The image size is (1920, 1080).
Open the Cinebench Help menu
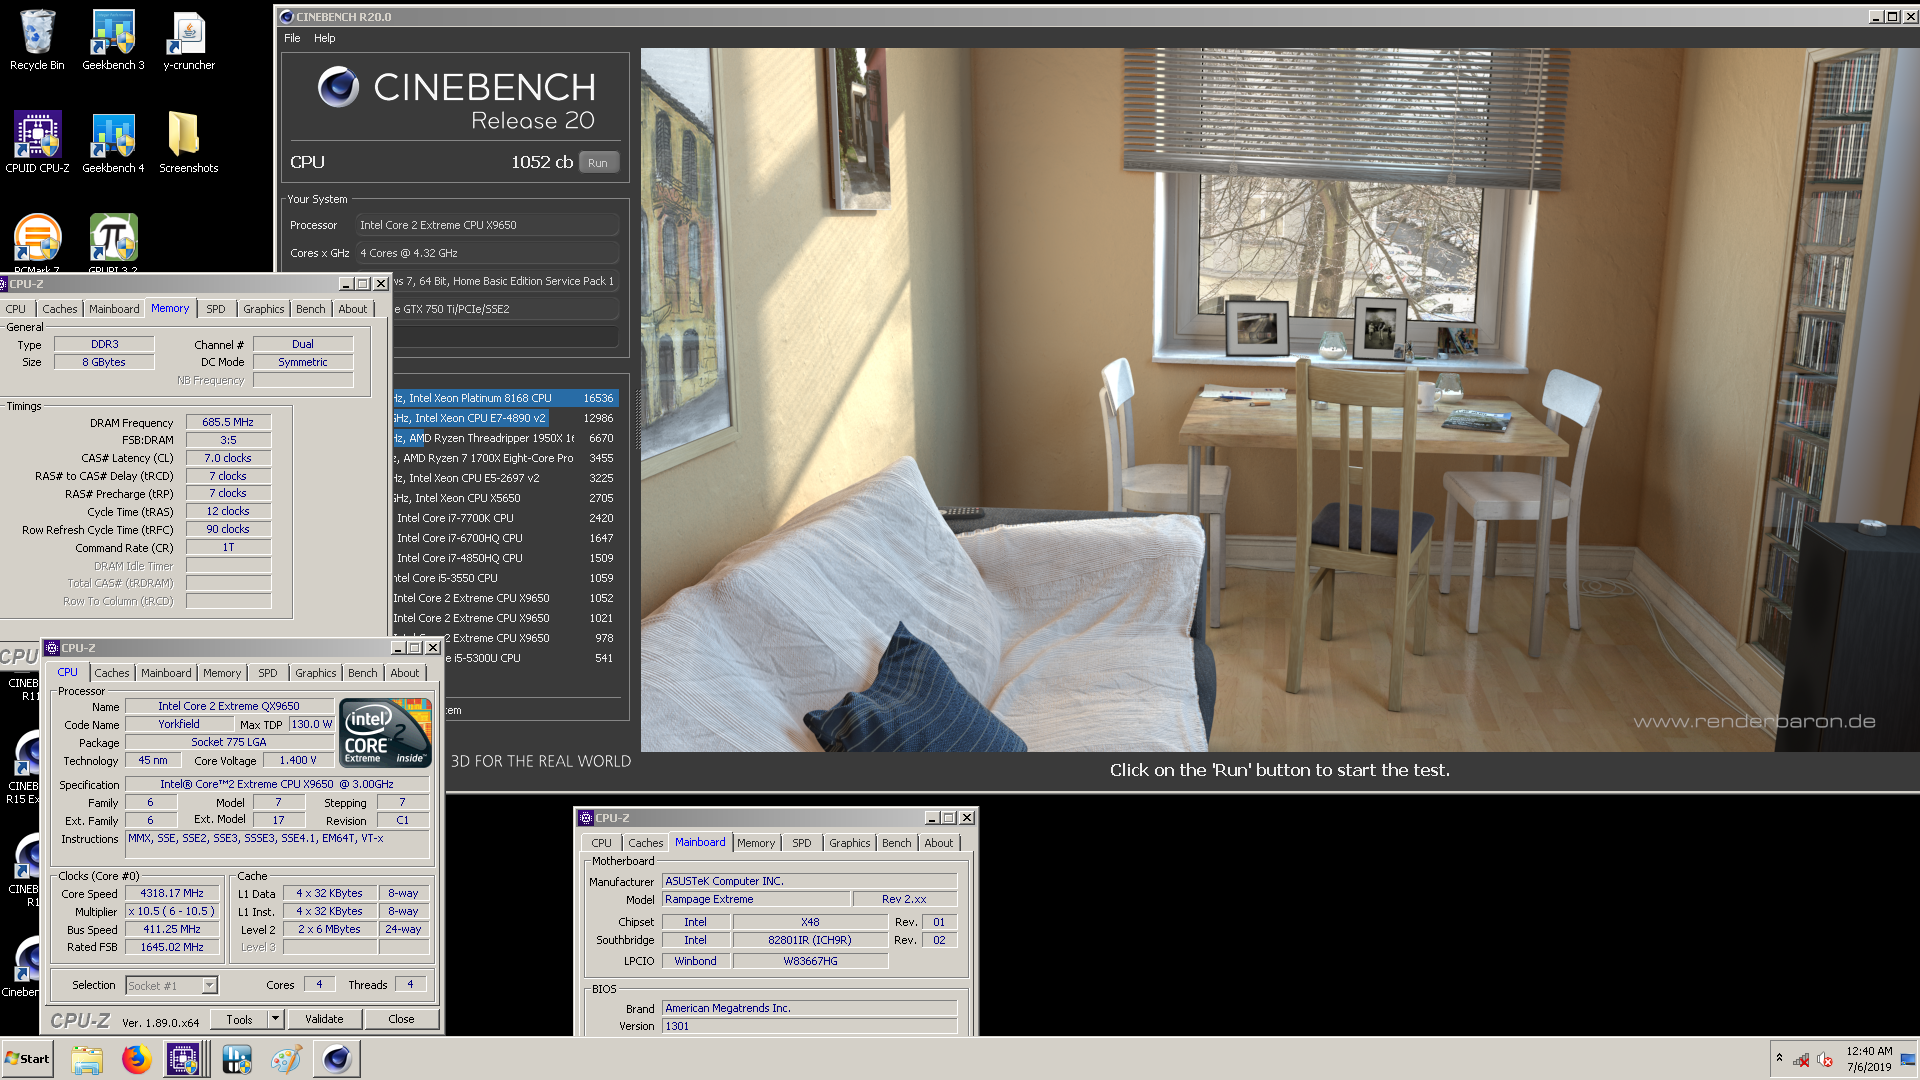(325, 38)
